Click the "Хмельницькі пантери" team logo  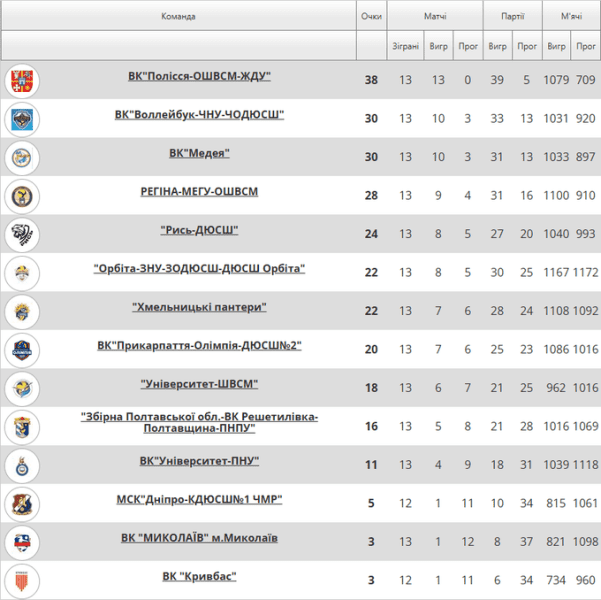tap(21, 311)
